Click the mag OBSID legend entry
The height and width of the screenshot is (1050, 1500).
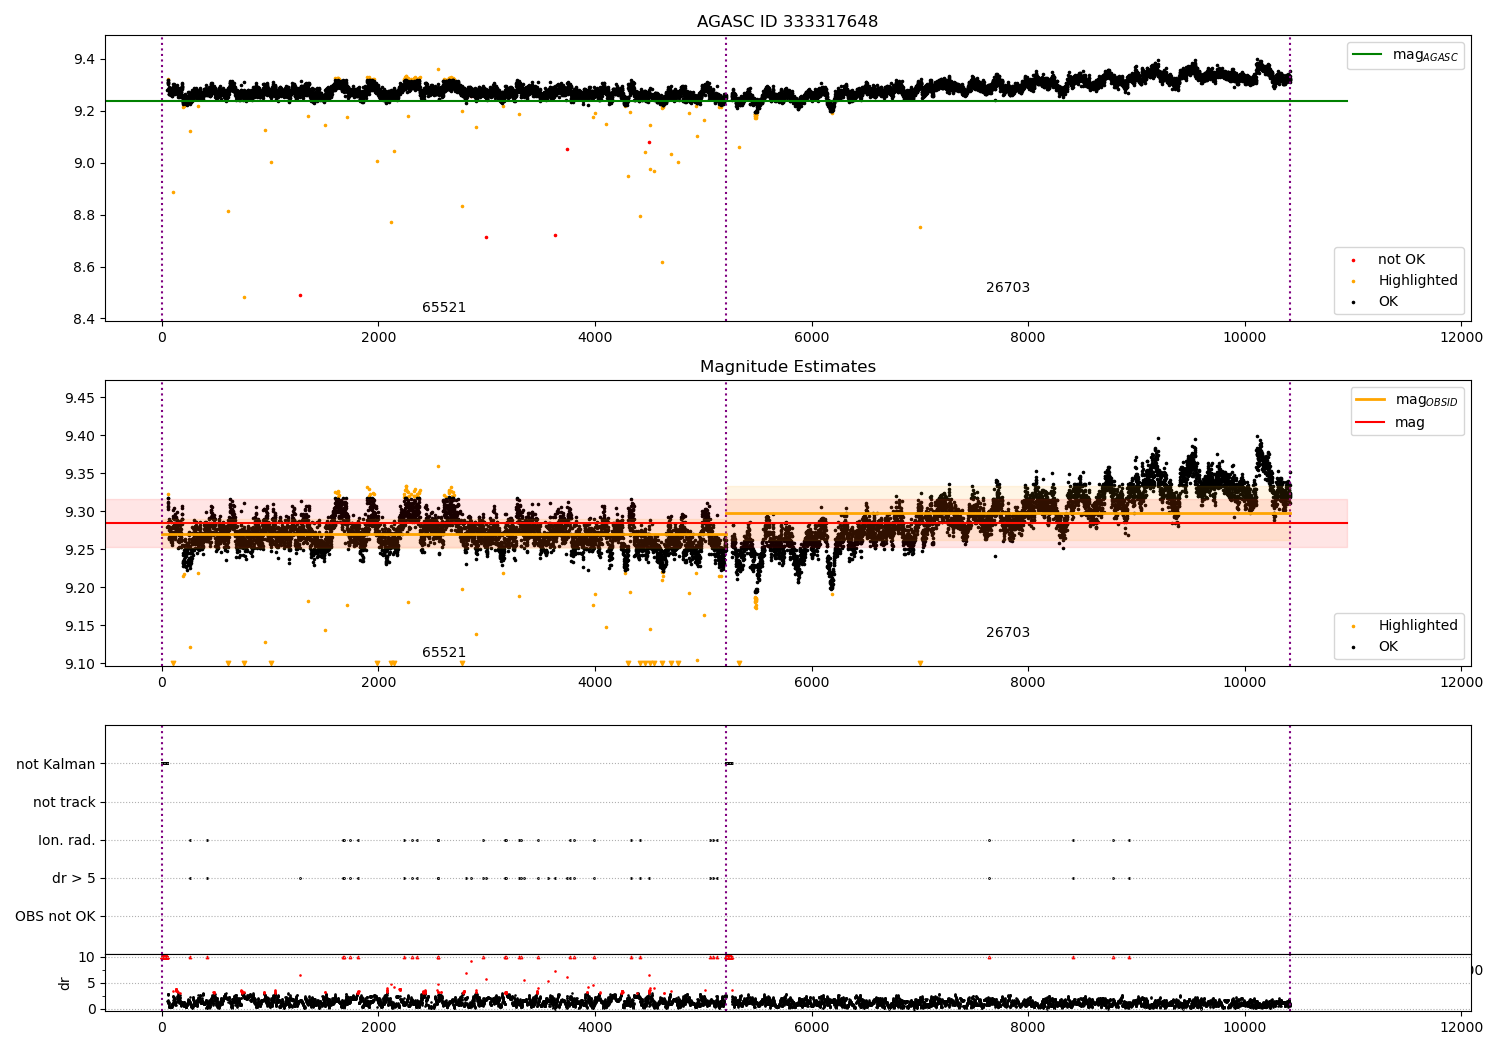[1405, 401]
